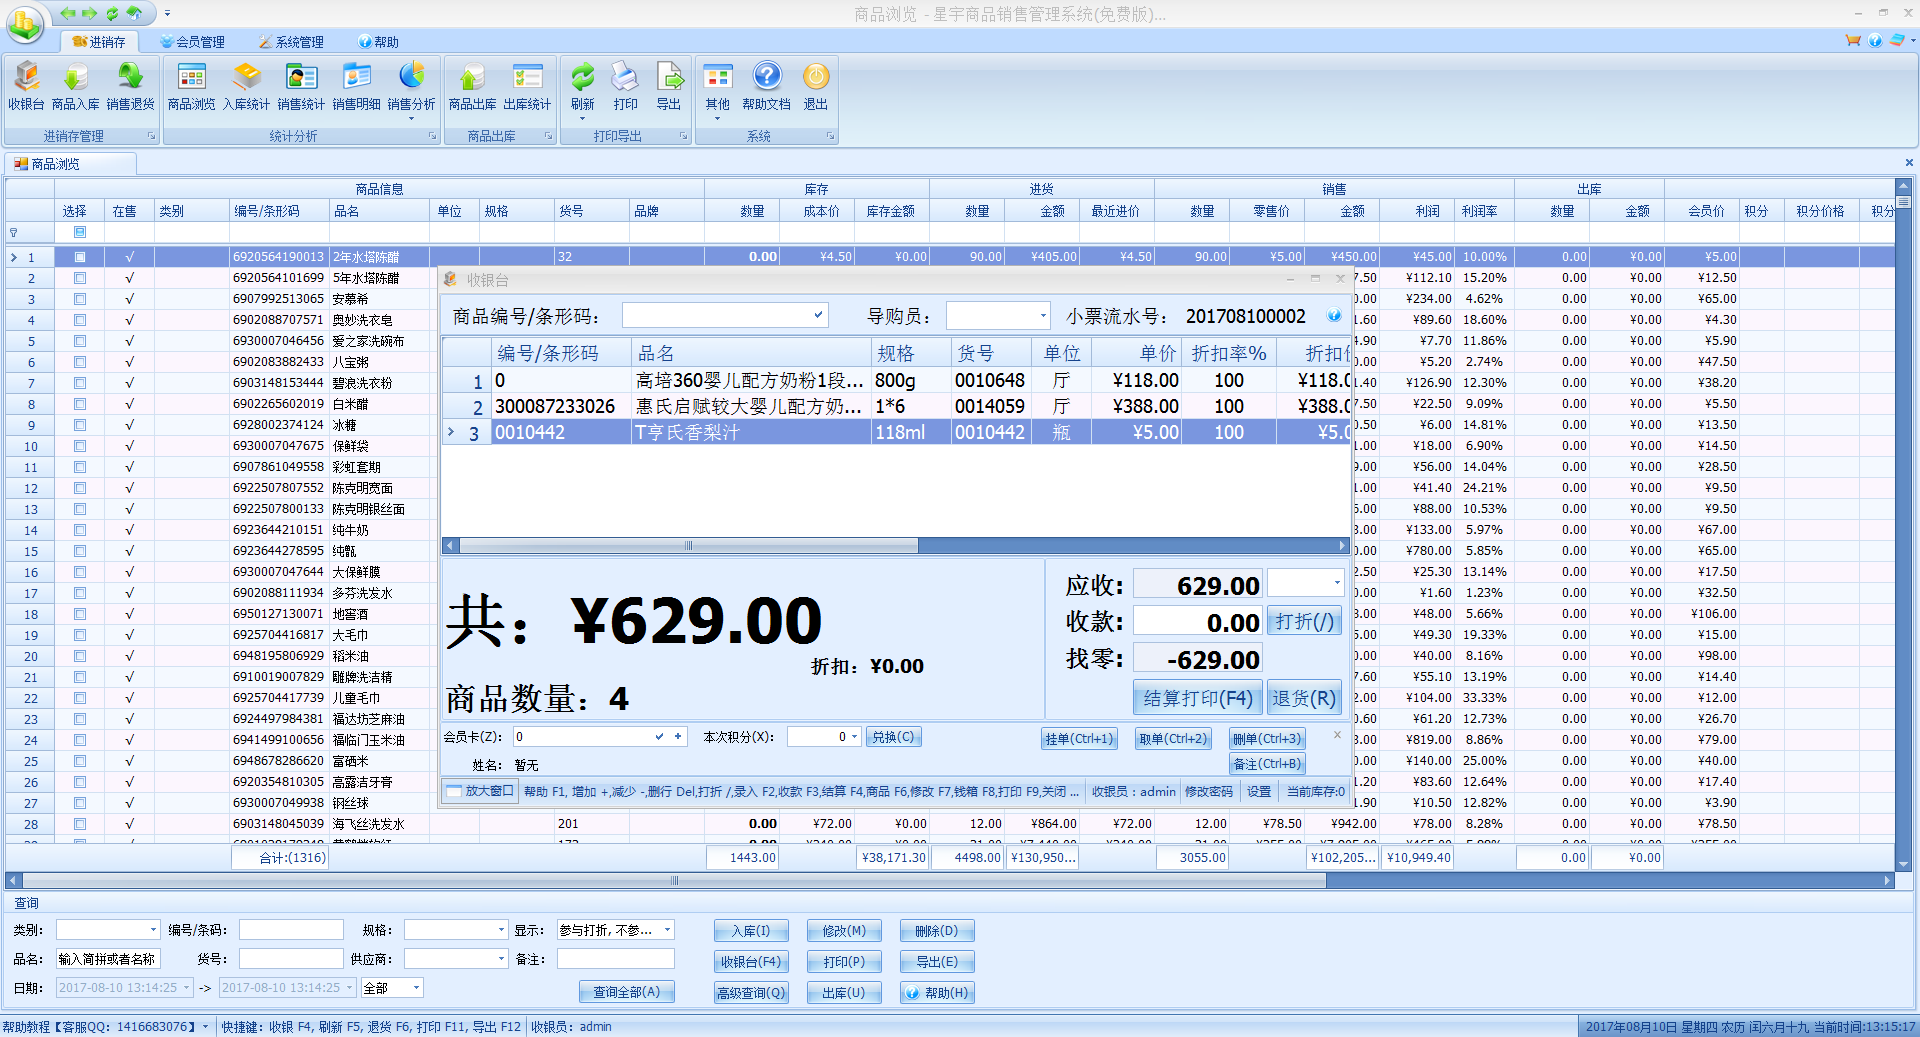Click the 退货(R) button
The width and height of the screenshot is (1920, 1037).
[1304, 698]
